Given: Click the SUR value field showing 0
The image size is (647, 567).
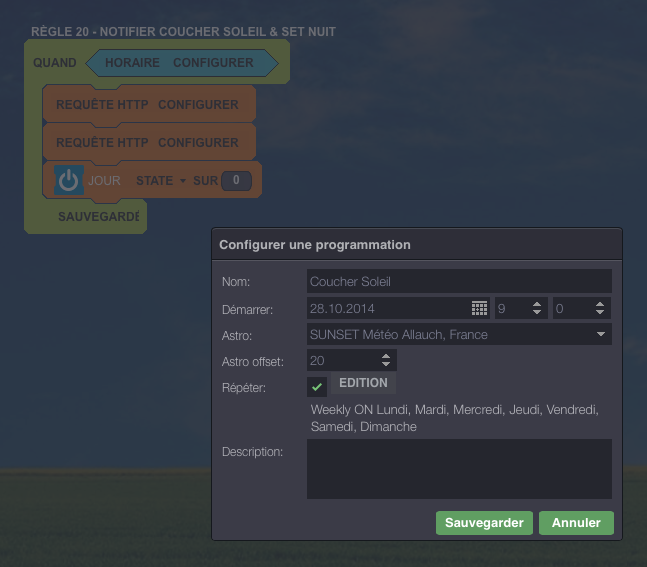Looking at the screenshot, I should pyautogui.click(x=235, y=181).
